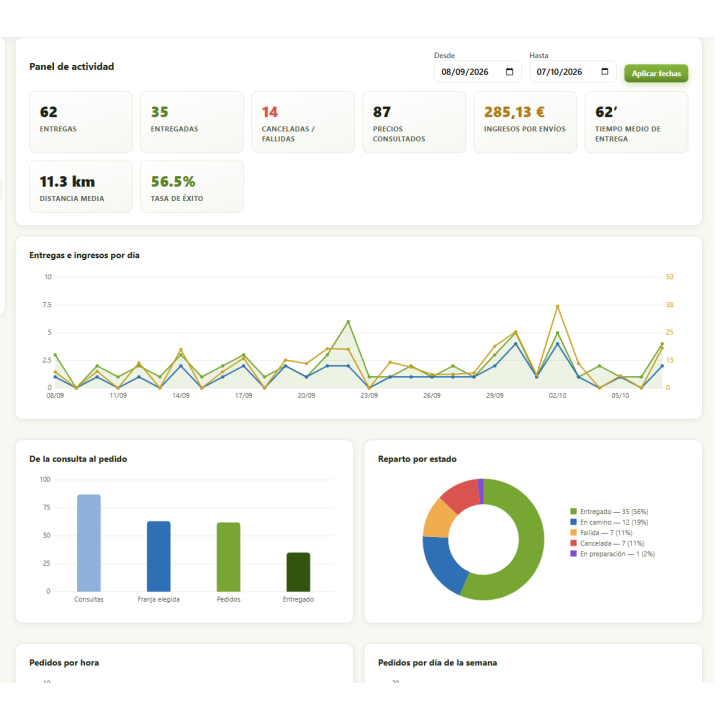The image size is (720, 720).
Task: Select the 35 Entregadas stat card
Action: pos(193,123)
